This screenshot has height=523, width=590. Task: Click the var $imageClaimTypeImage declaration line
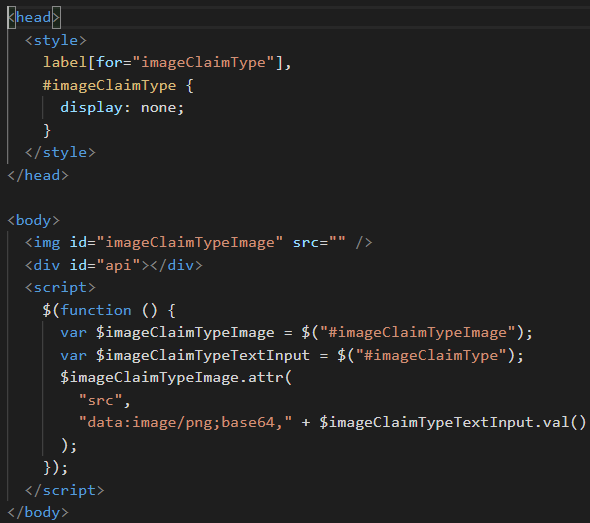[x=297, y=333]
